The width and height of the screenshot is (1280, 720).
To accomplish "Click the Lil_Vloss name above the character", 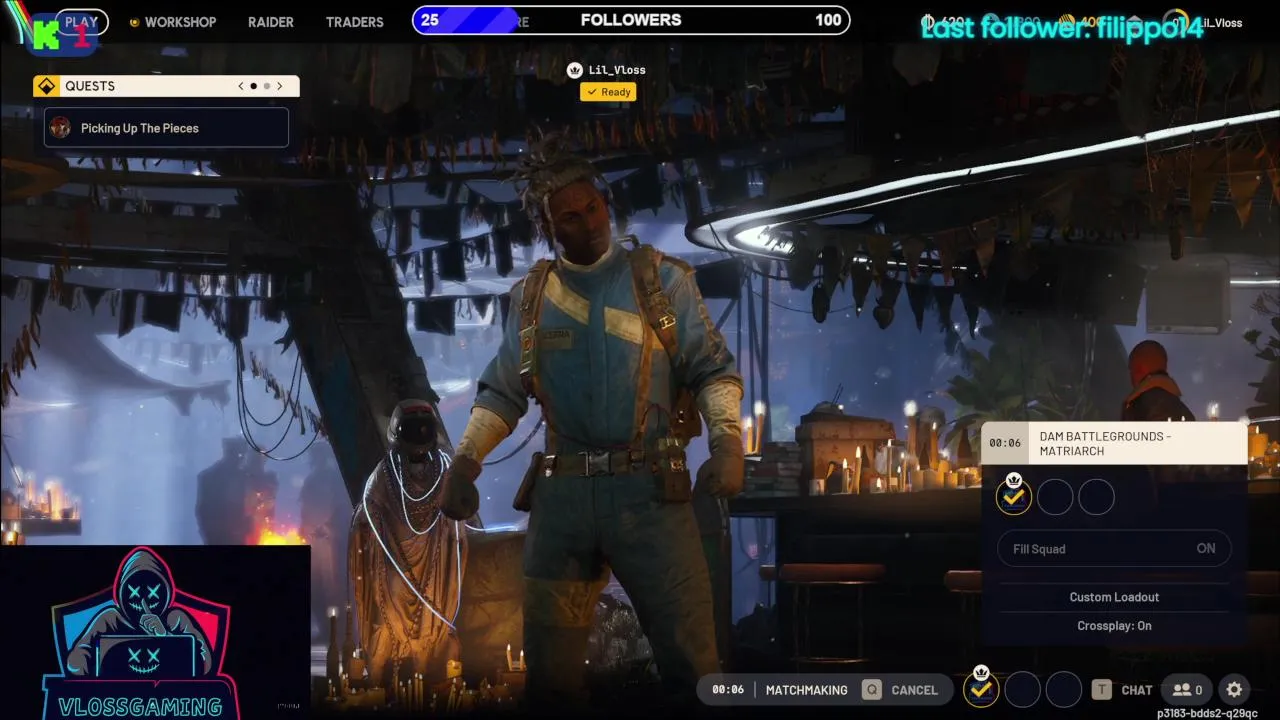I will (617, 70).
